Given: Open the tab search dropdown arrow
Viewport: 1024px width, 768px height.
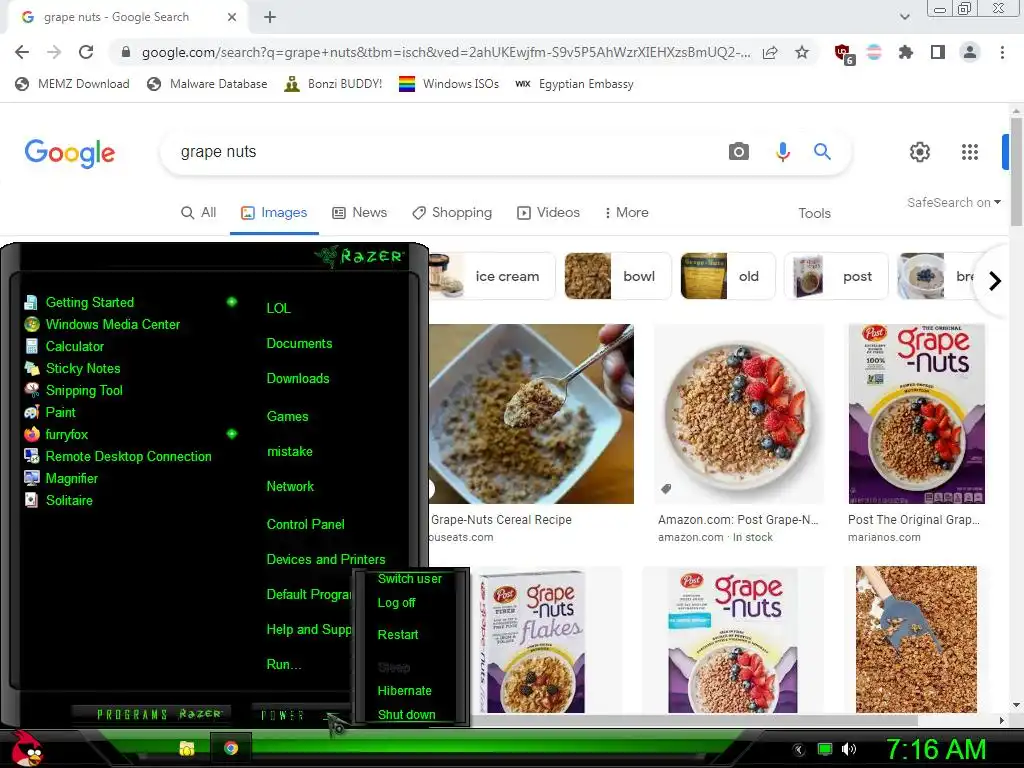Looking at the screenshot, I should pos(904,17).
